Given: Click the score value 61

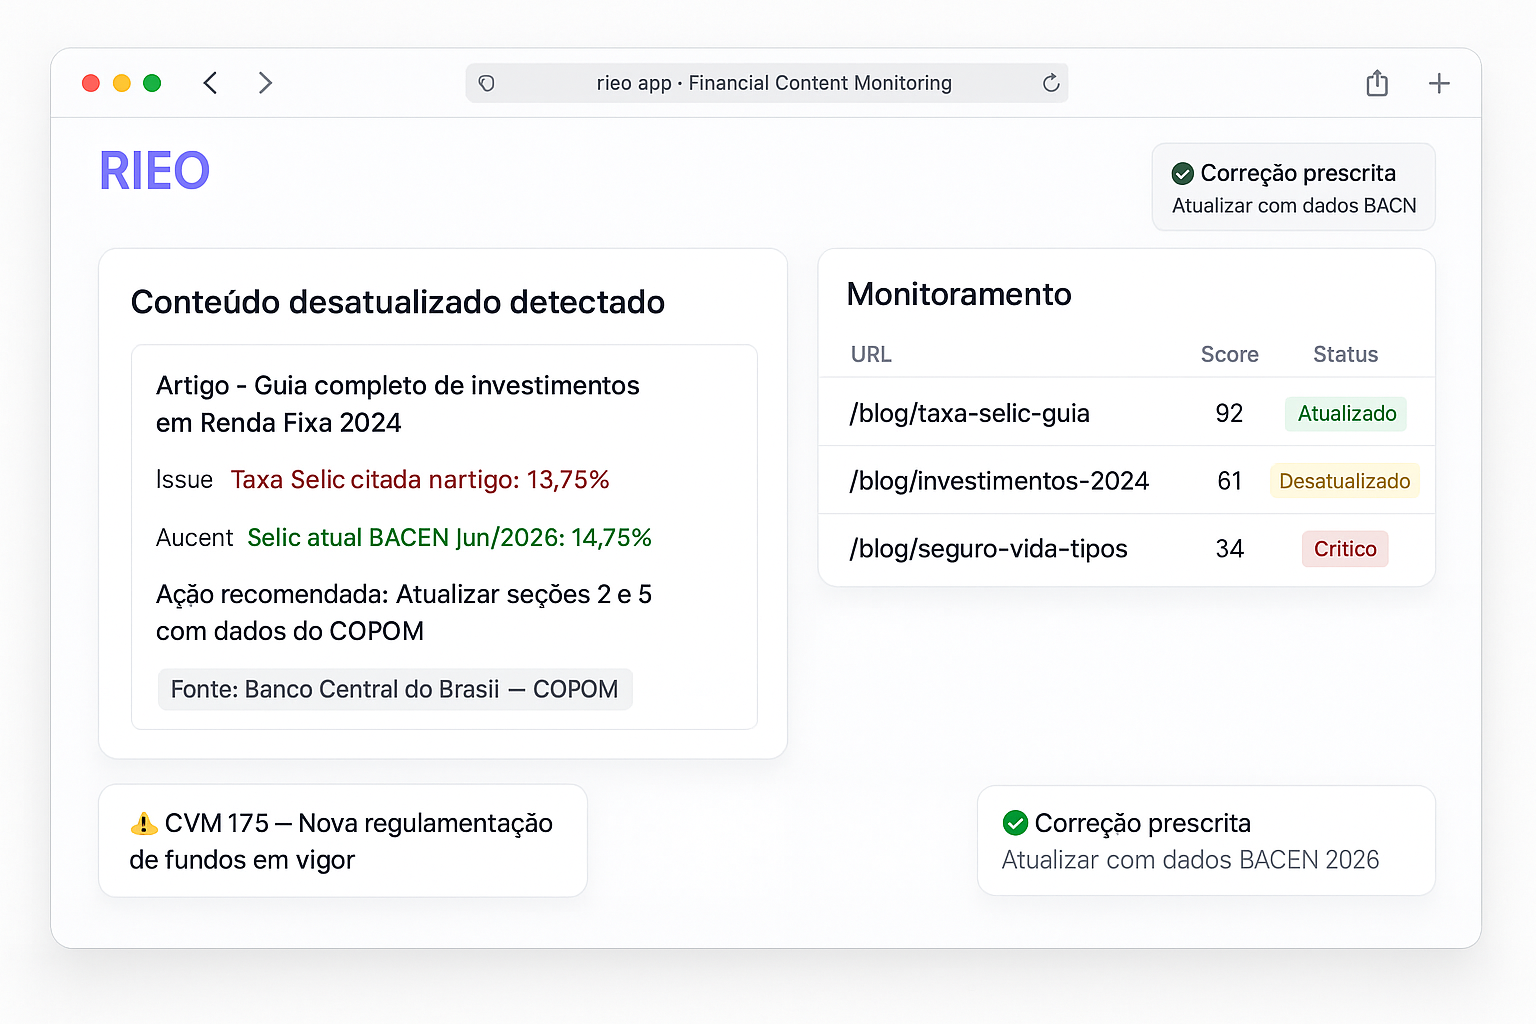Looking at the screenshot, I should coord(1229,481).
